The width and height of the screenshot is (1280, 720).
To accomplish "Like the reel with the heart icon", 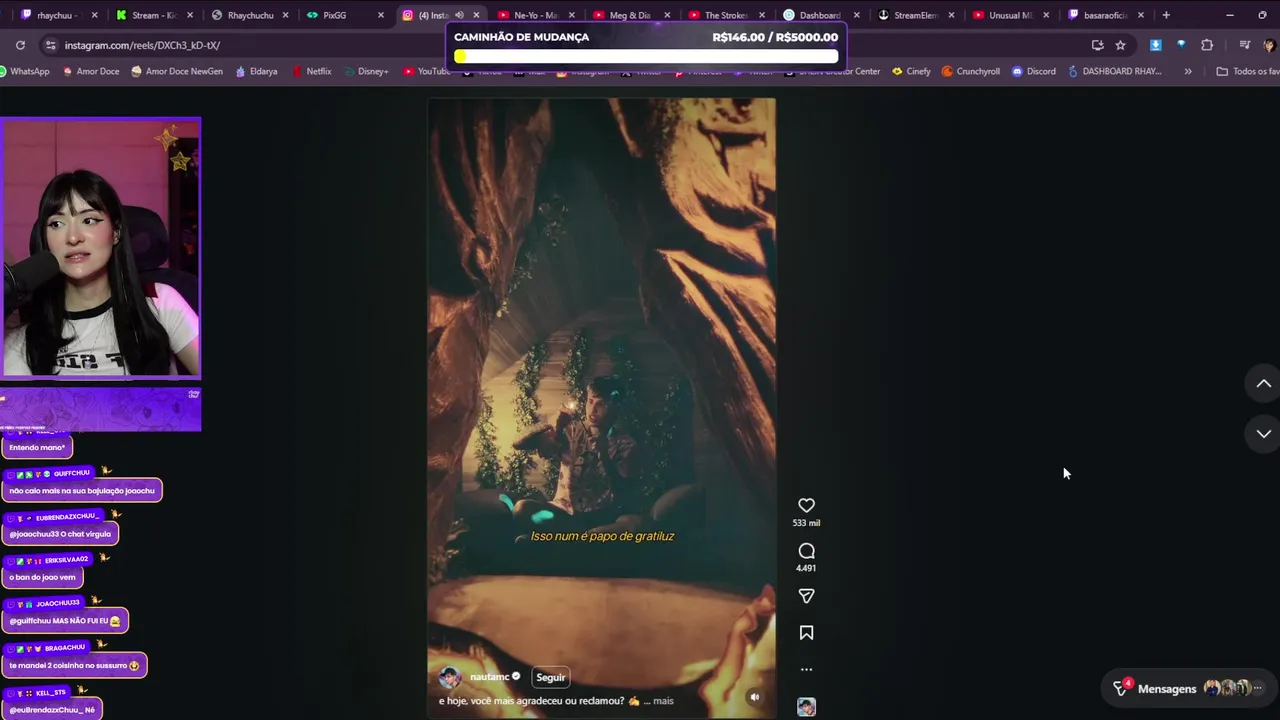I will (x=806, y=506).
